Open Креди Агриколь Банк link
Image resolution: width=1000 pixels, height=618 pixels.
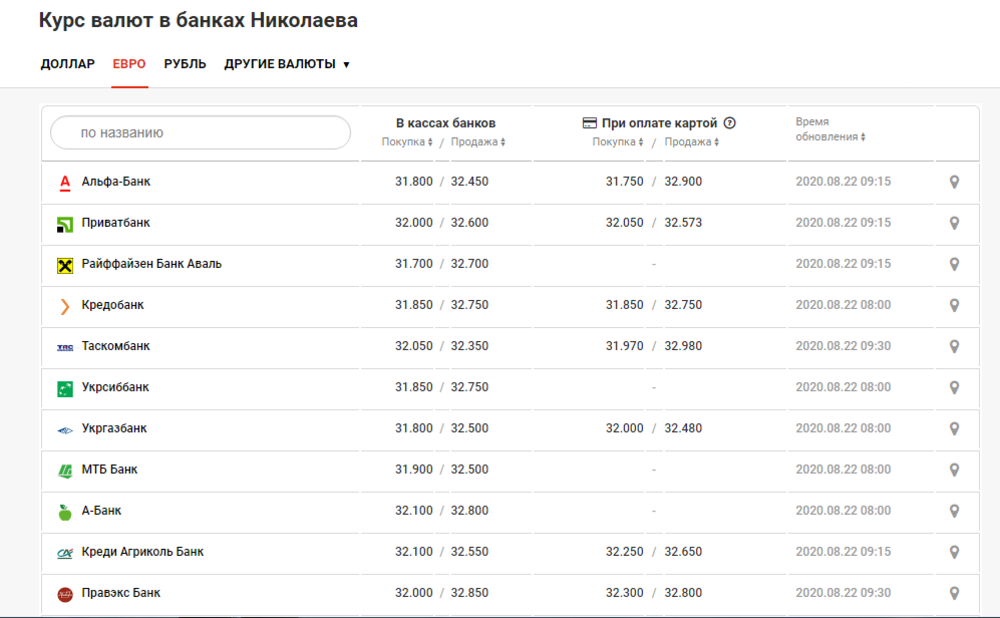[x=143, y=552]
